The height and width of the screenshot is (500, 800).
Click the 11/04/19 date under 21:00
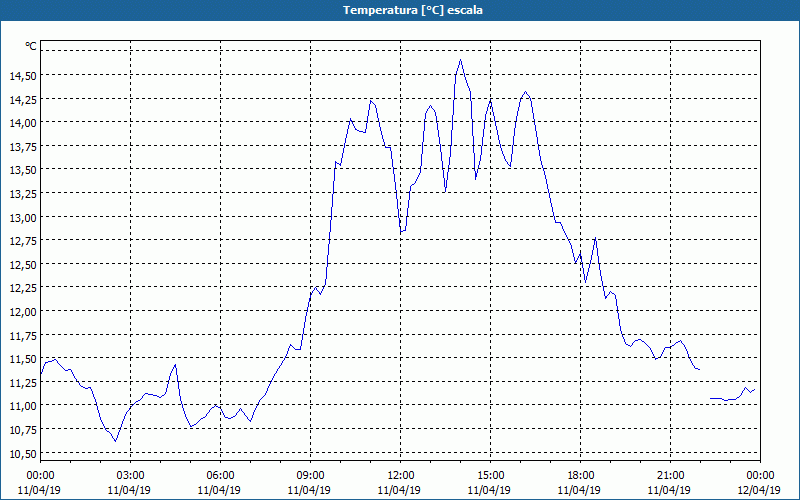point(669,490)
